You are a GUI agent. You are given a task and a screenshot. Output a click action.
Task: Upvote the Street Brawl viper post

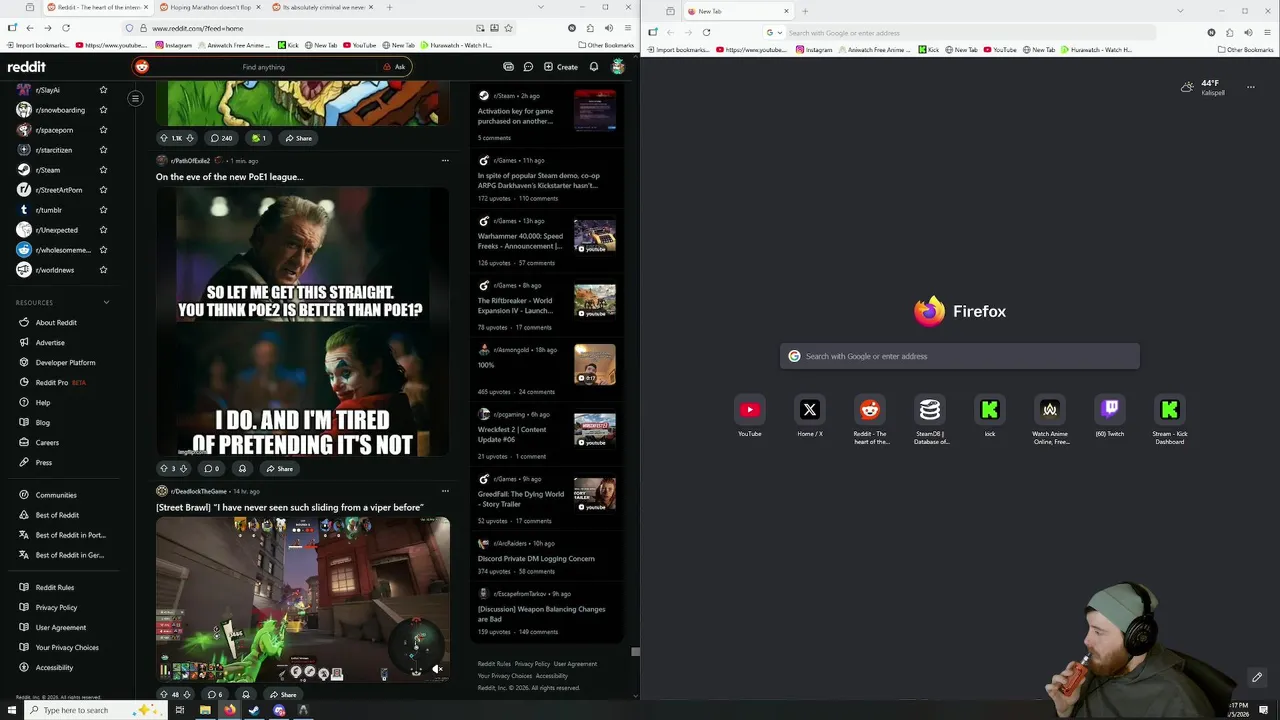164,694
